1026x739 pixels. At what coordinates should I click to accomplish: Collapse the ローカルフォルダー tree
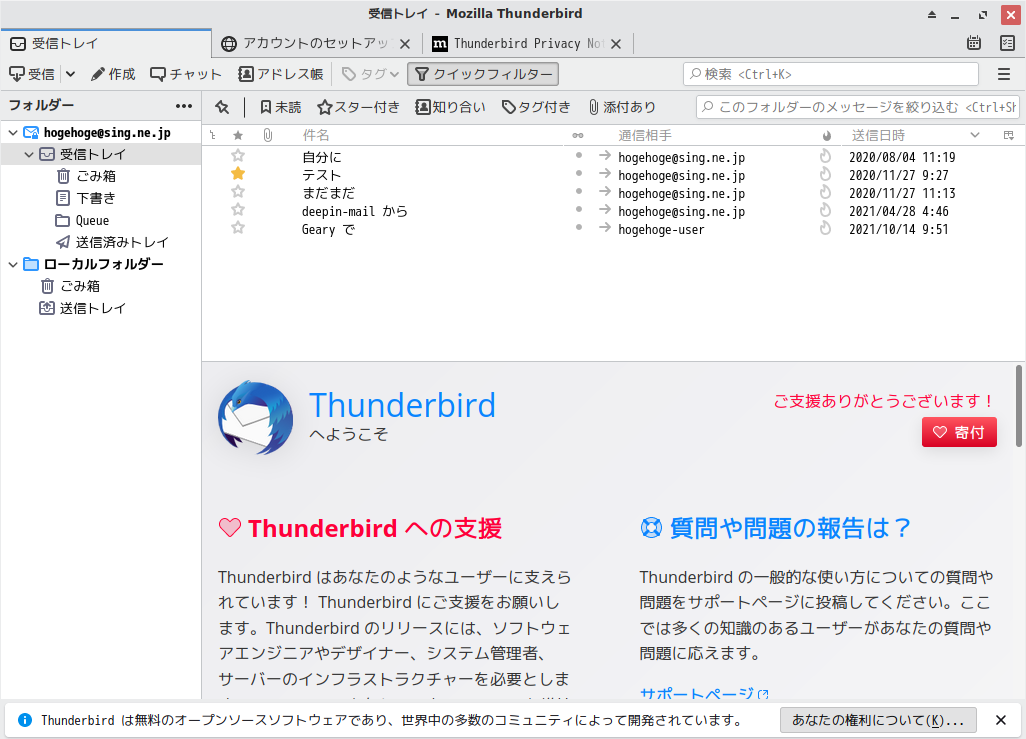[x=13, y=264]
